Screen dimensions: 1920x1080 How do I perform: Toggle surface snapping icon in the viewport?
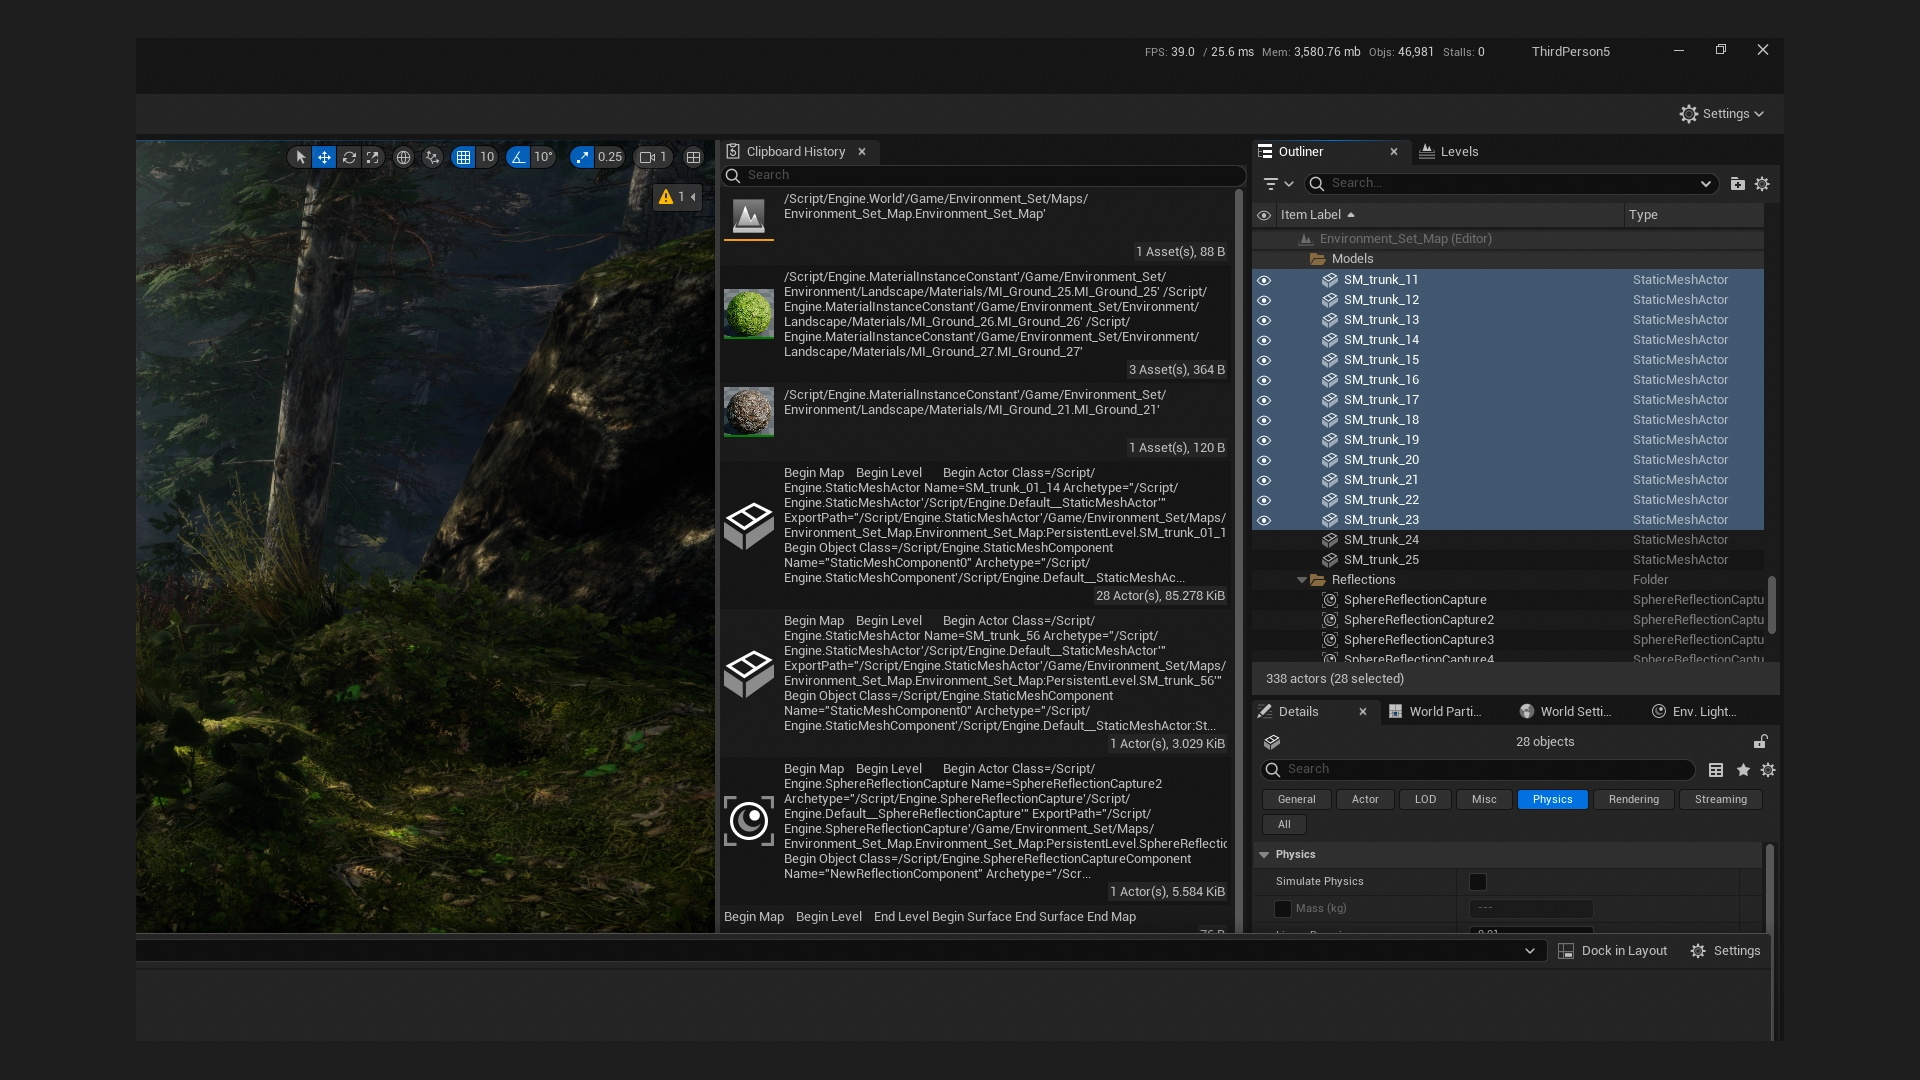click(432, 157)
